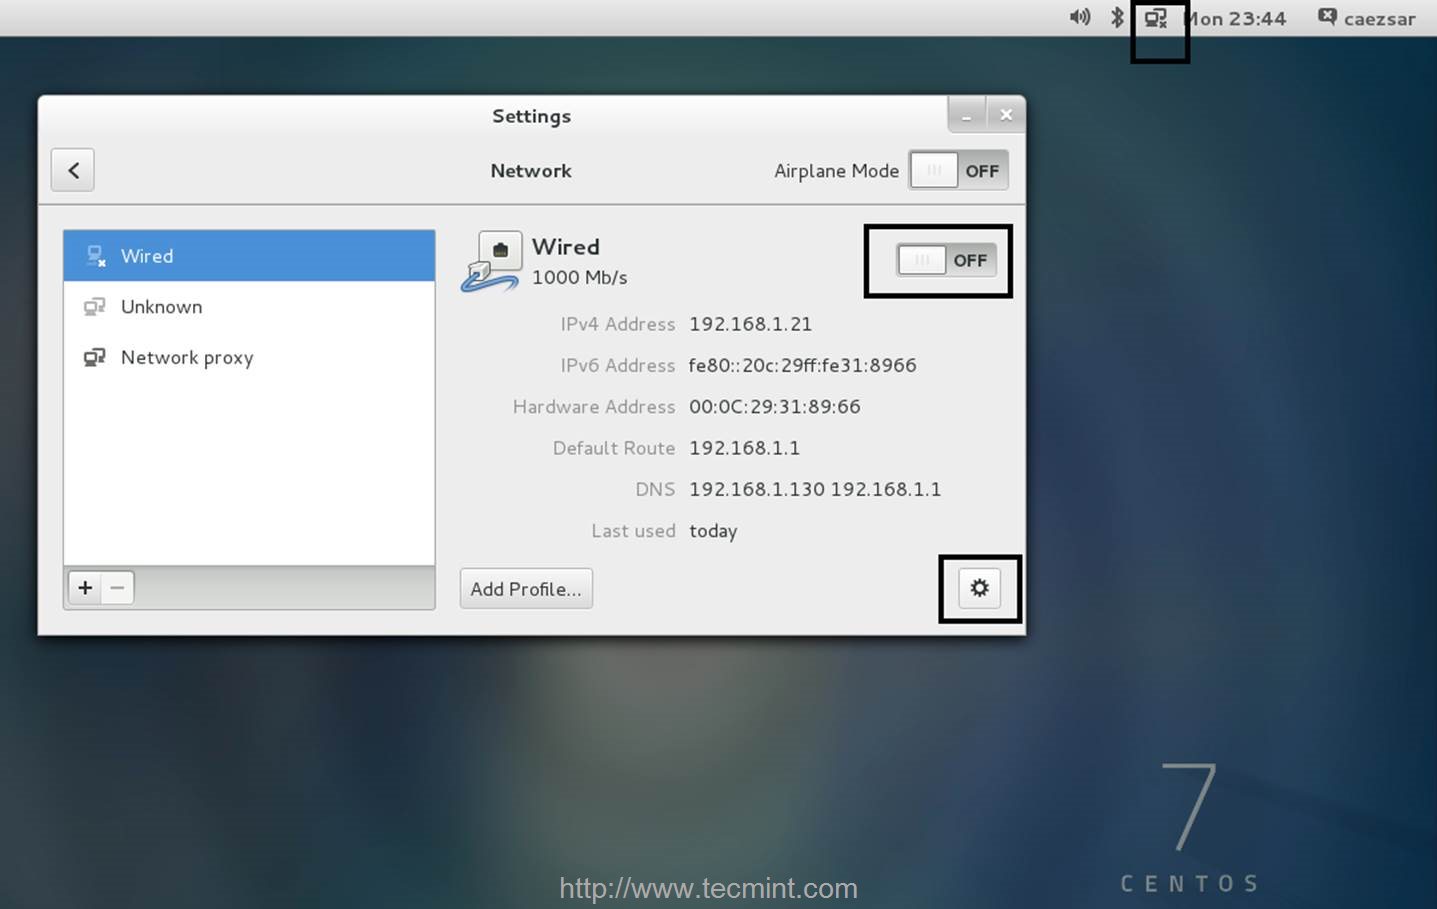Open the volume indicator in top bar
Viewport: 1437px width, 909px height.
coord(1080,17)
